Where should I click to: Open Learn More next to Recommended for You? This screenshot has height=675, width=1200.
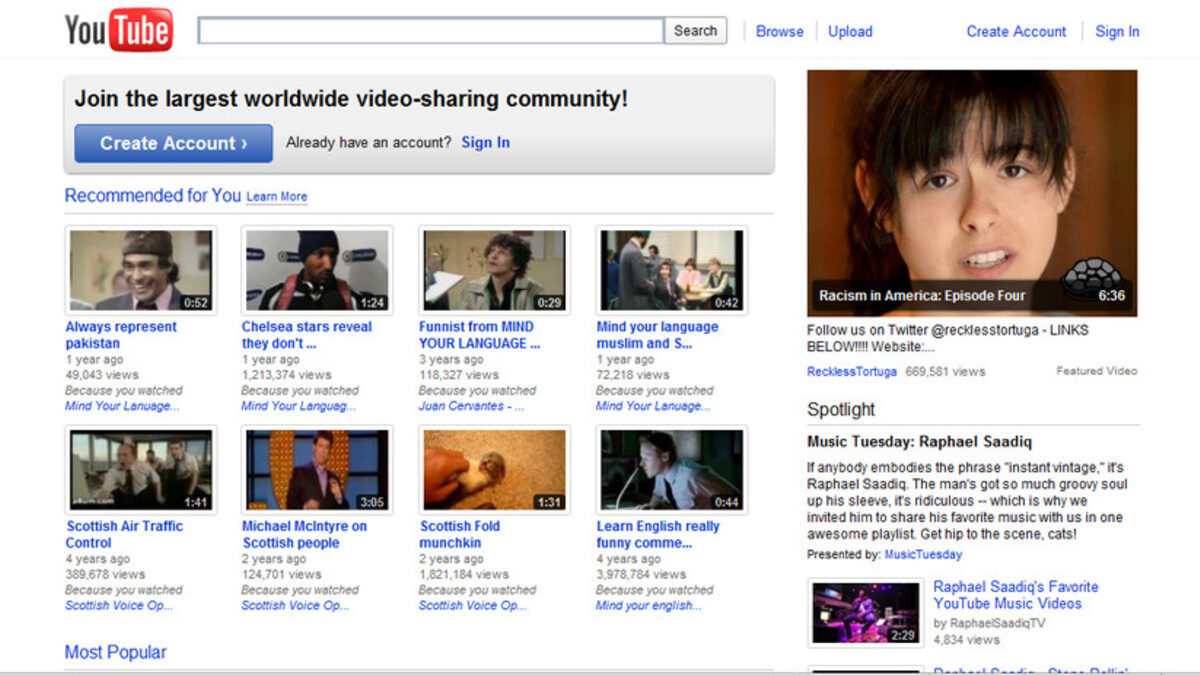click(x=277, y=197)
